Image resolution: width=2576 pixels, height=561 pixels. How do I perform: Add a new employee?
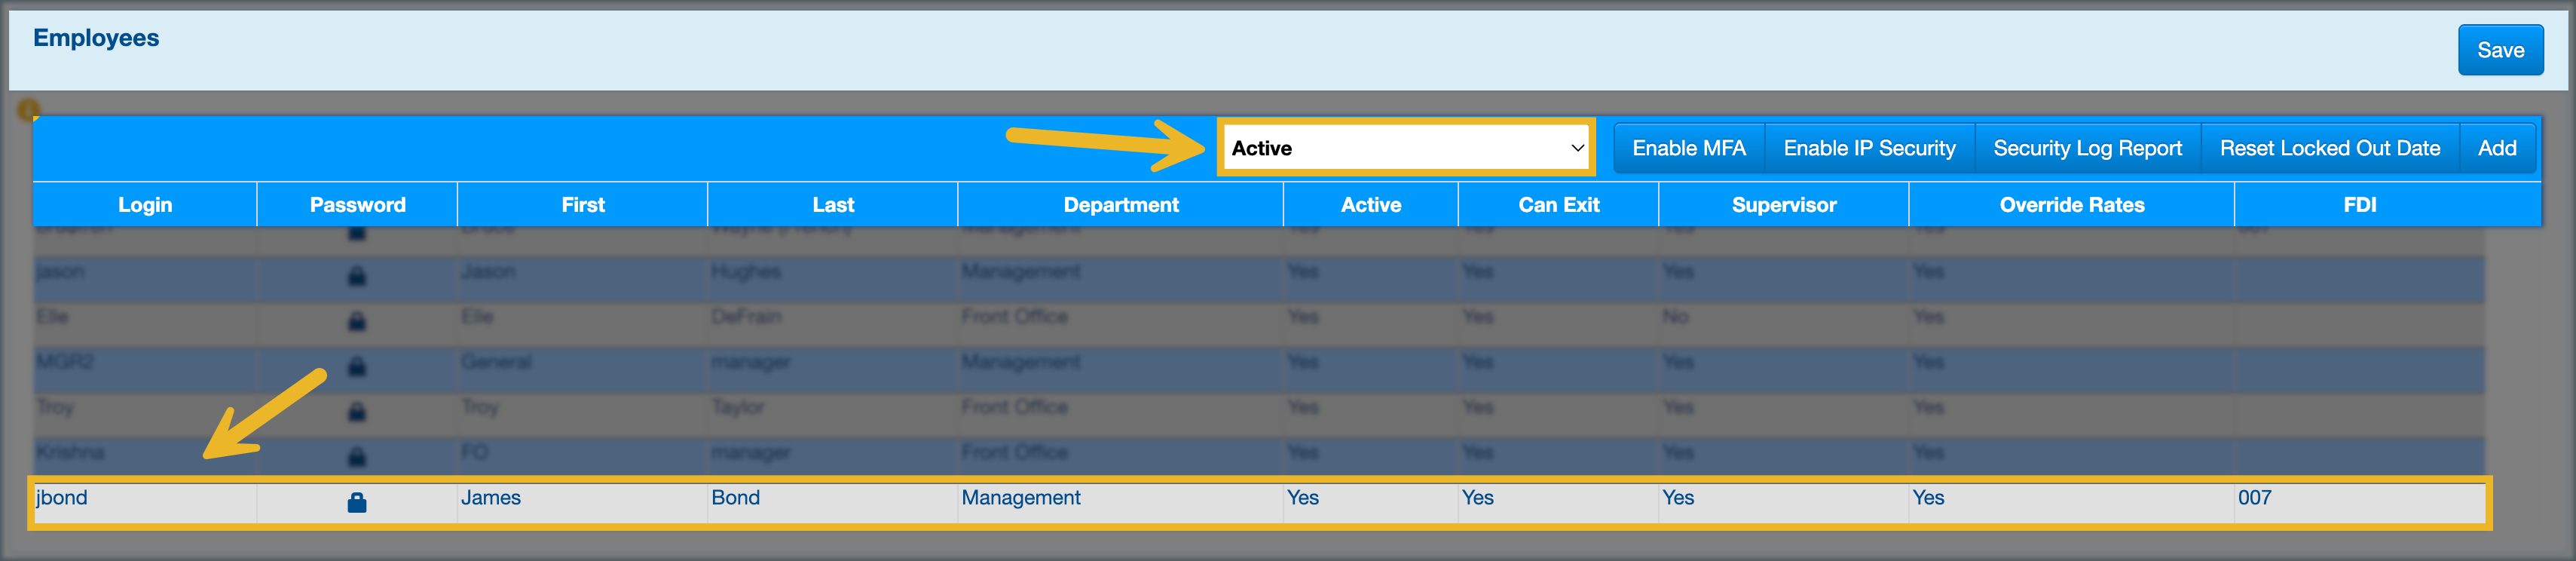click(x=2496, y=148)
